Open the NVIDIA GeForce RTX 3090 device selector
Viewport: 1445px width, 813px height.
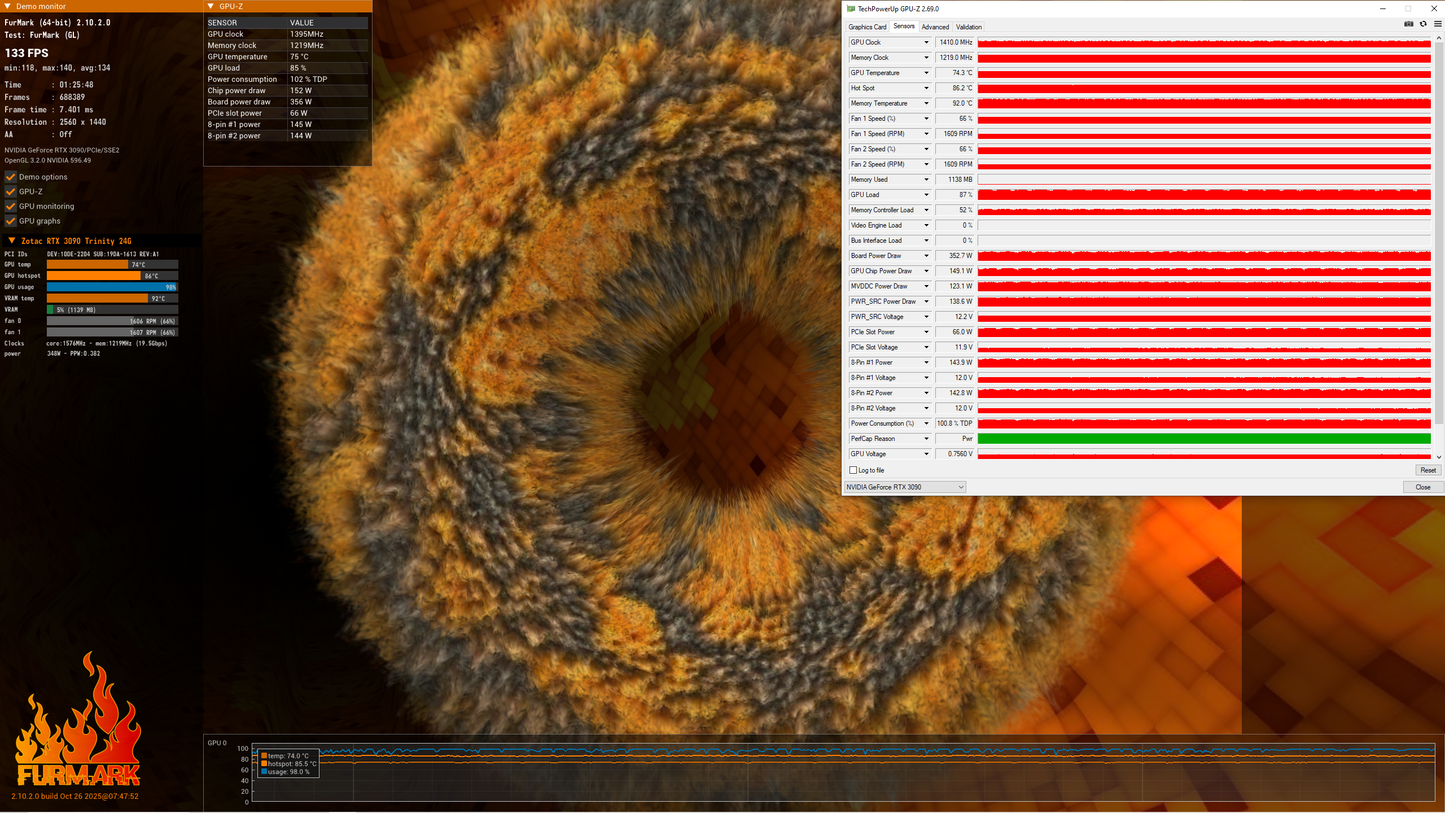(905, 487)
